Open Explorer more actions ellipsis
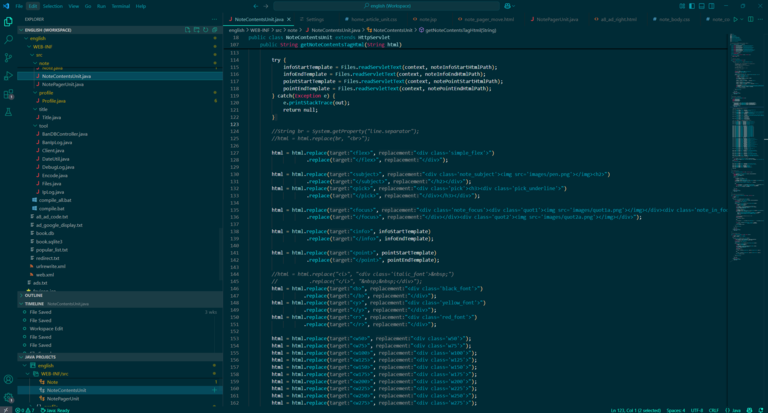 pos(215,19)
